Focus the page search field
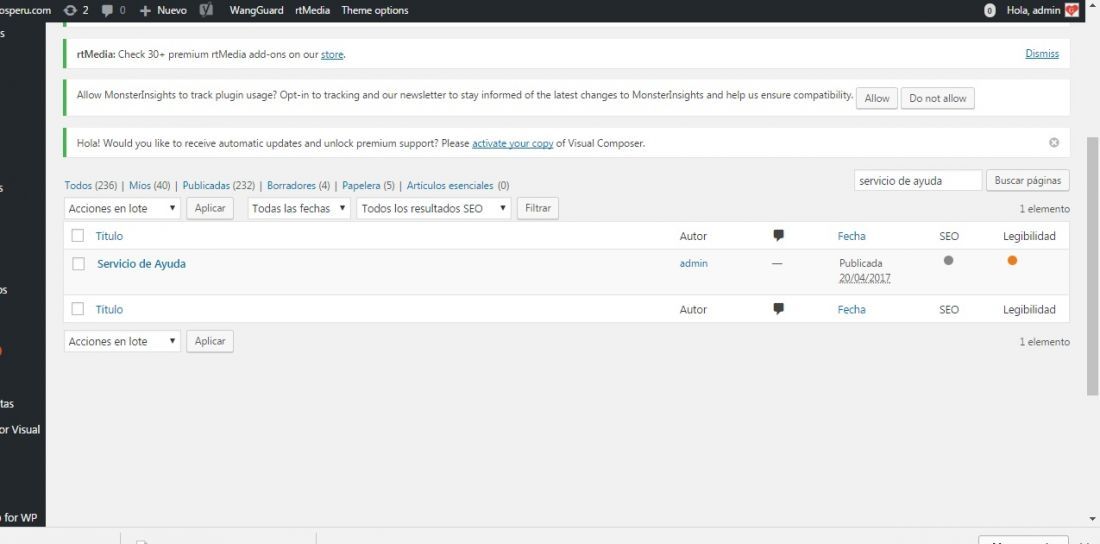Image resolution: width=1100 pixels, height=544 pixels. coord(918,180)
